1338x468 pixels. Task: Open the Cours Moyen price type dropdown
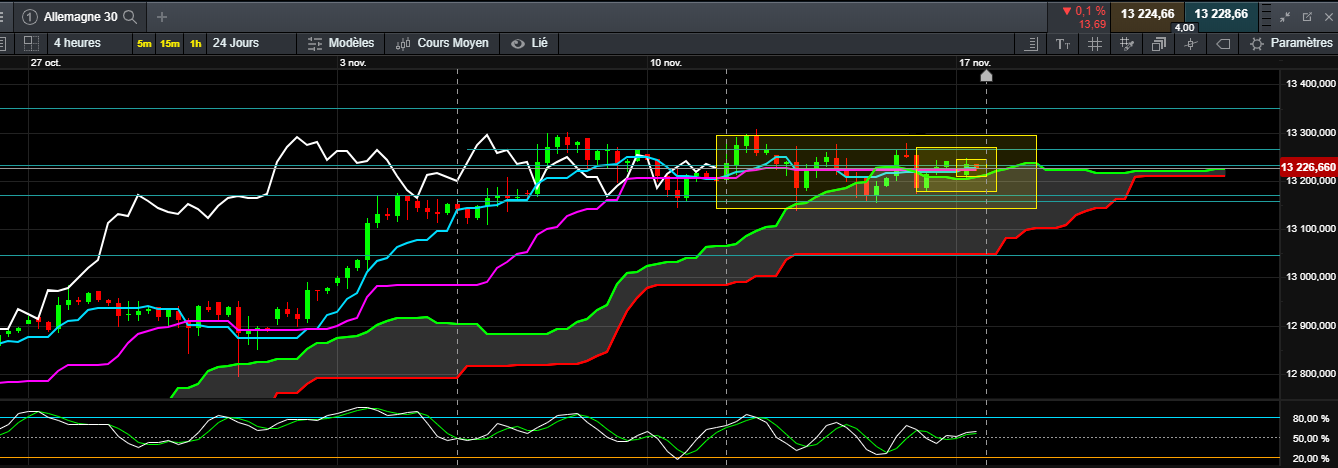(x=443, y=43)
